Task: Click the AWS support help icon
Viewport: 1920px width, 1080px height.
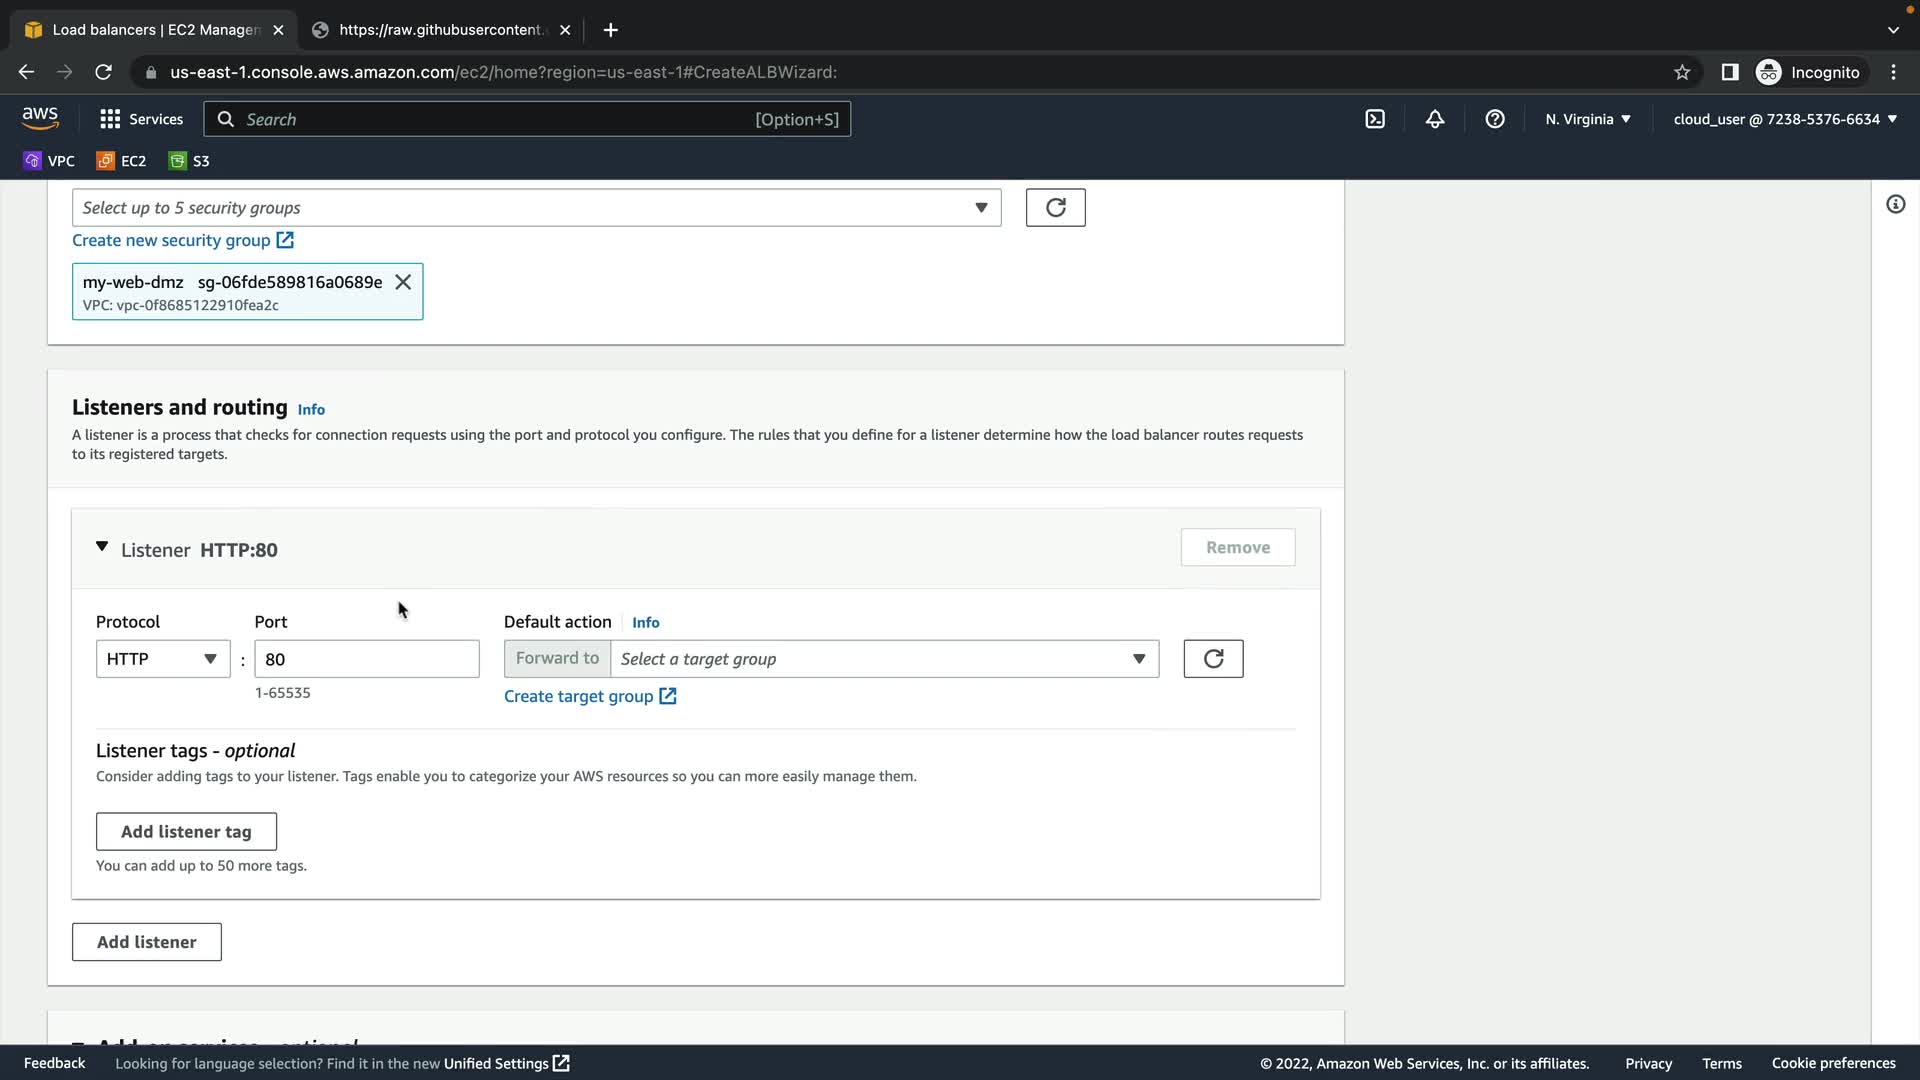Action: (x=1495, y=119)
